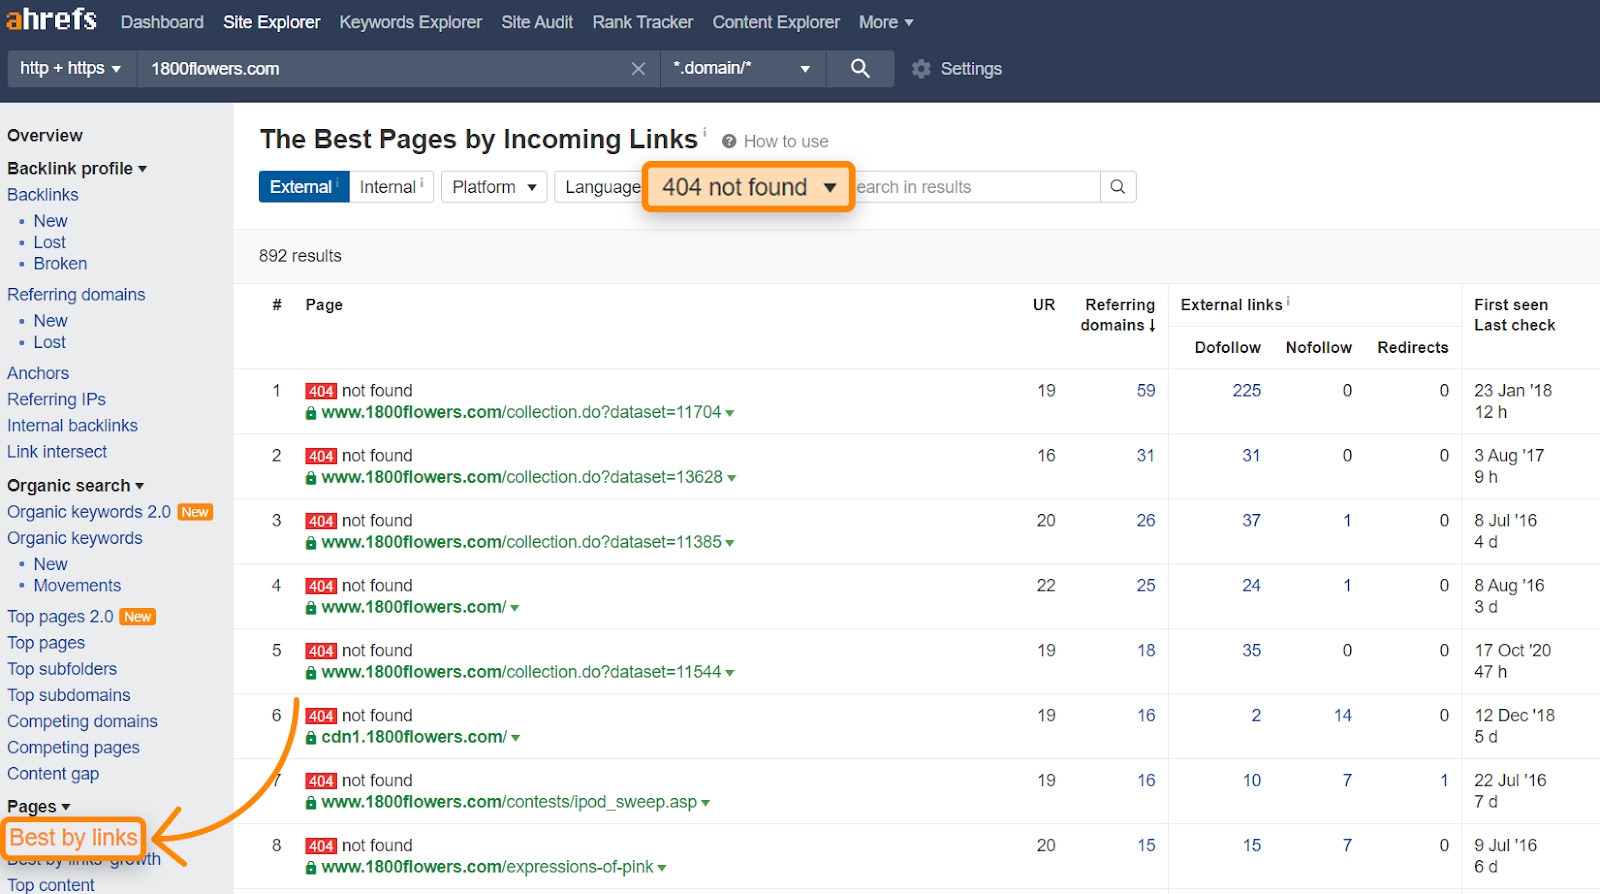Click the magnifying glass search button in header
The height and width of the screenshot is (894, 1600).
point(860,69)
